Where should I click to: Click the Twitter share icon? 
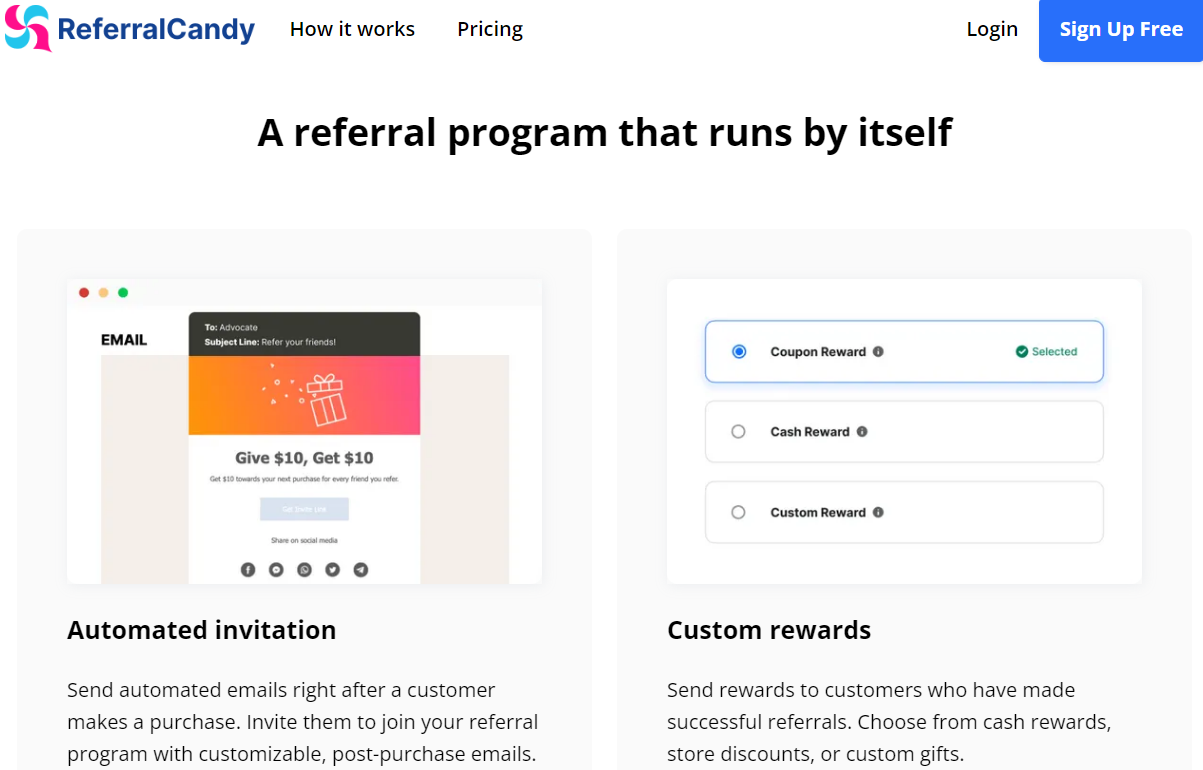tap(332, 570)
